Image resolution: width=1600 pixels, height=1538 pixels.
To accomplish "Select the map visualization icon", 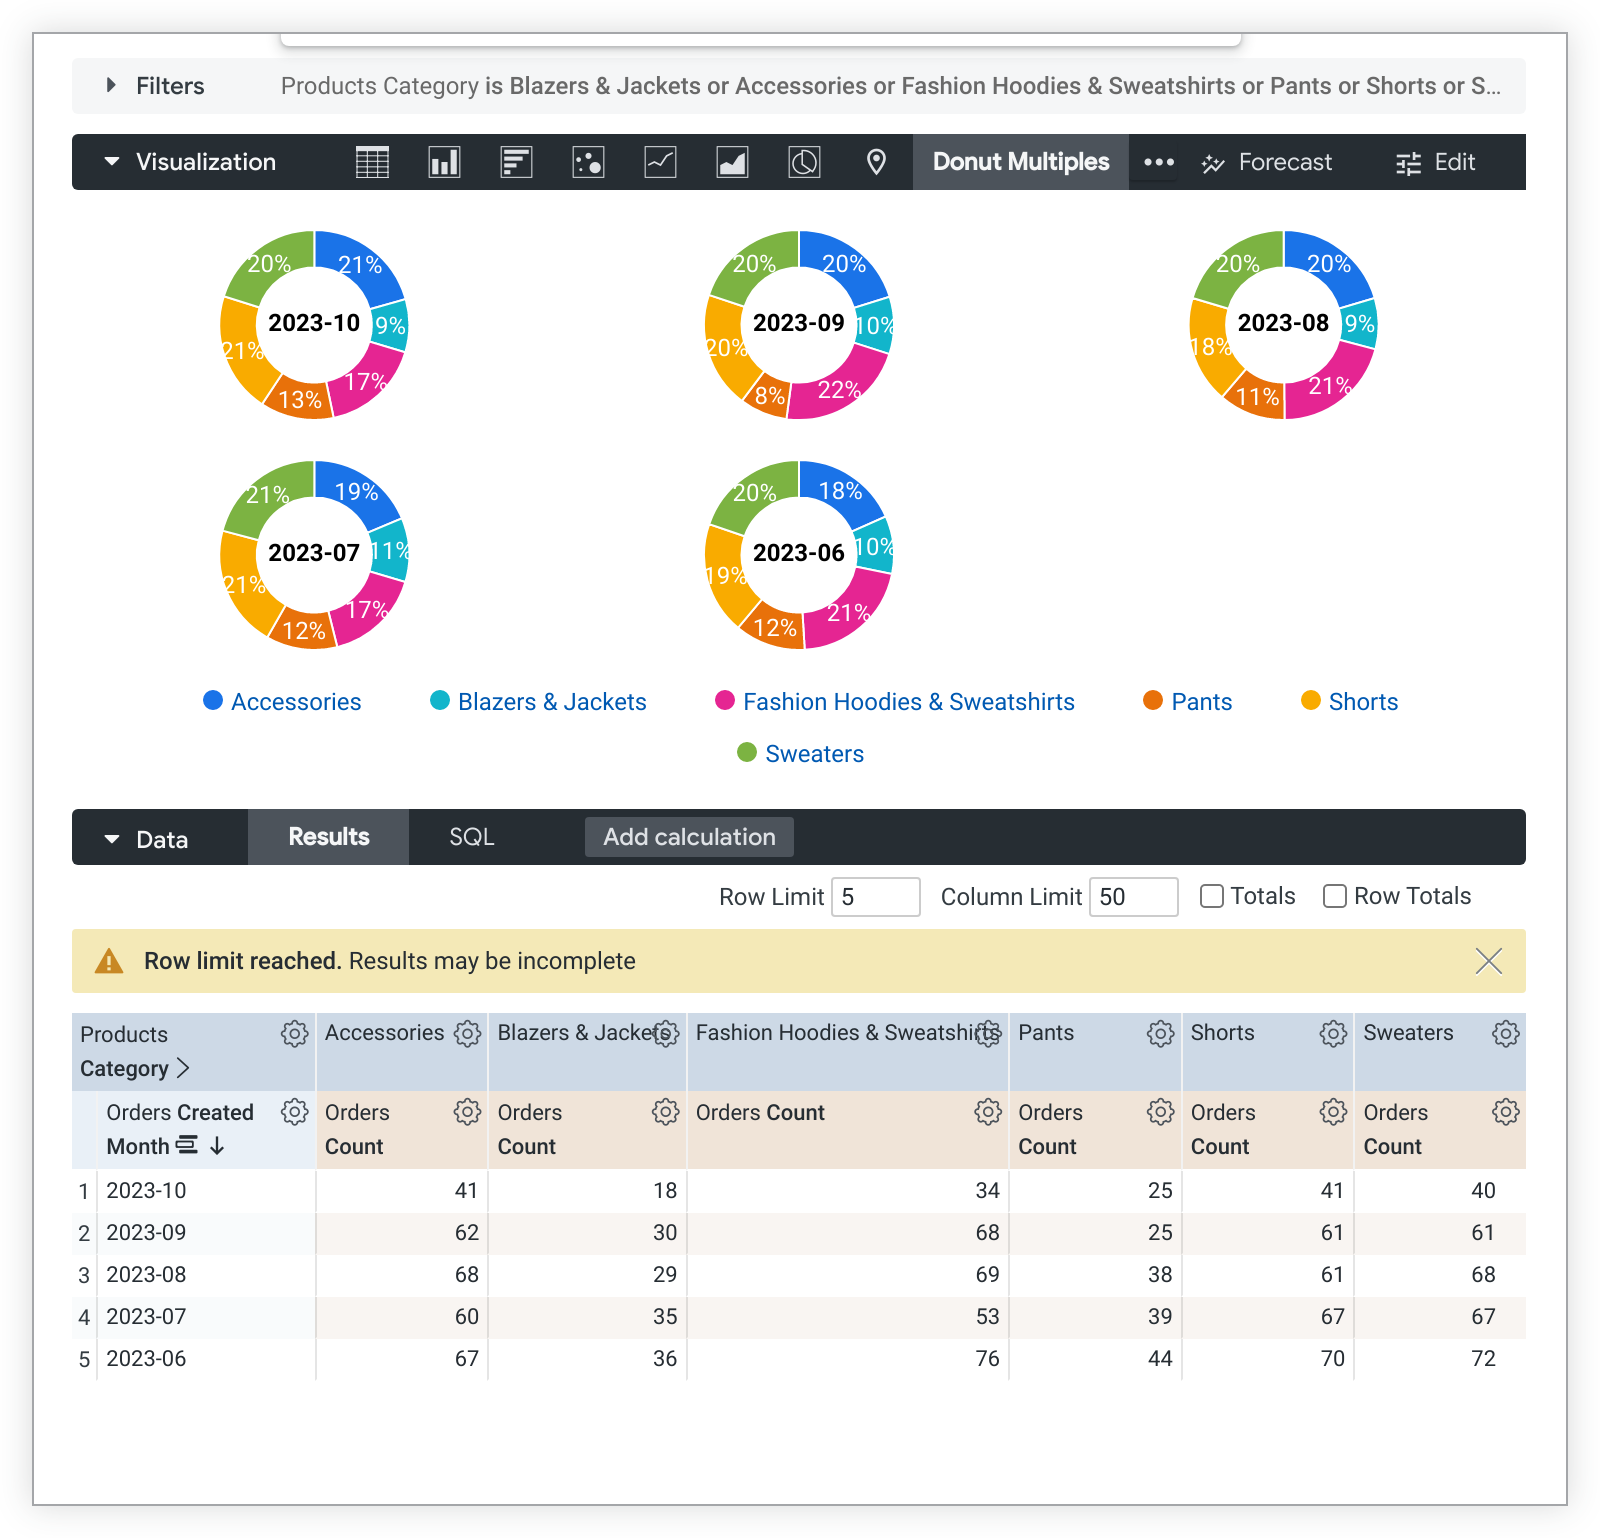I will 875,162.
